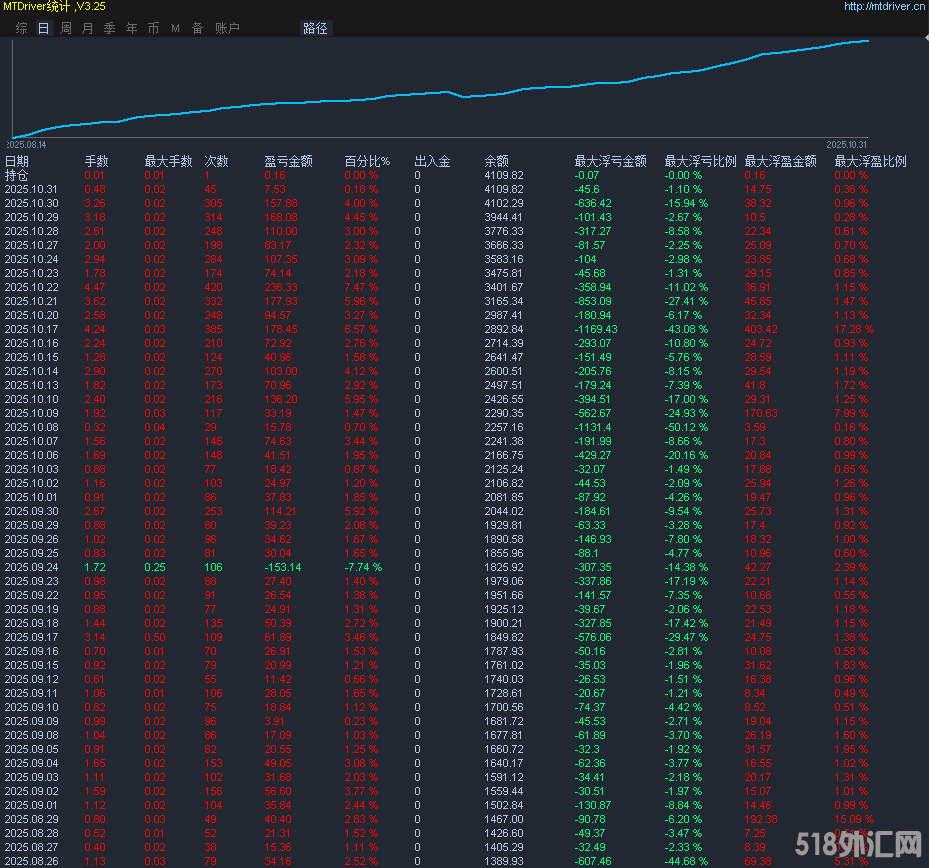Open the 月 monthly statistics view

click(87, 28)
